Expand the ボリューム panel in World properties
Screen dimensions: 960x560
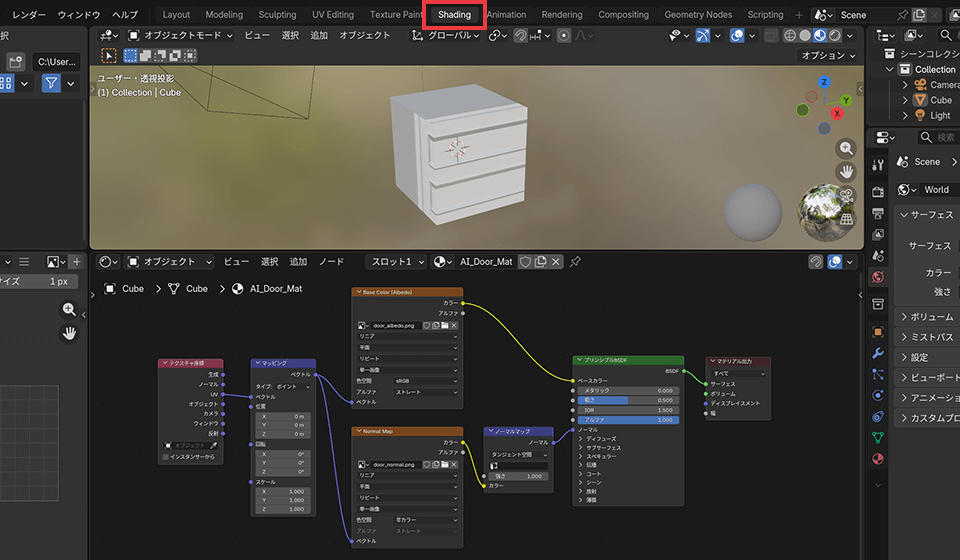pos(925,316)
